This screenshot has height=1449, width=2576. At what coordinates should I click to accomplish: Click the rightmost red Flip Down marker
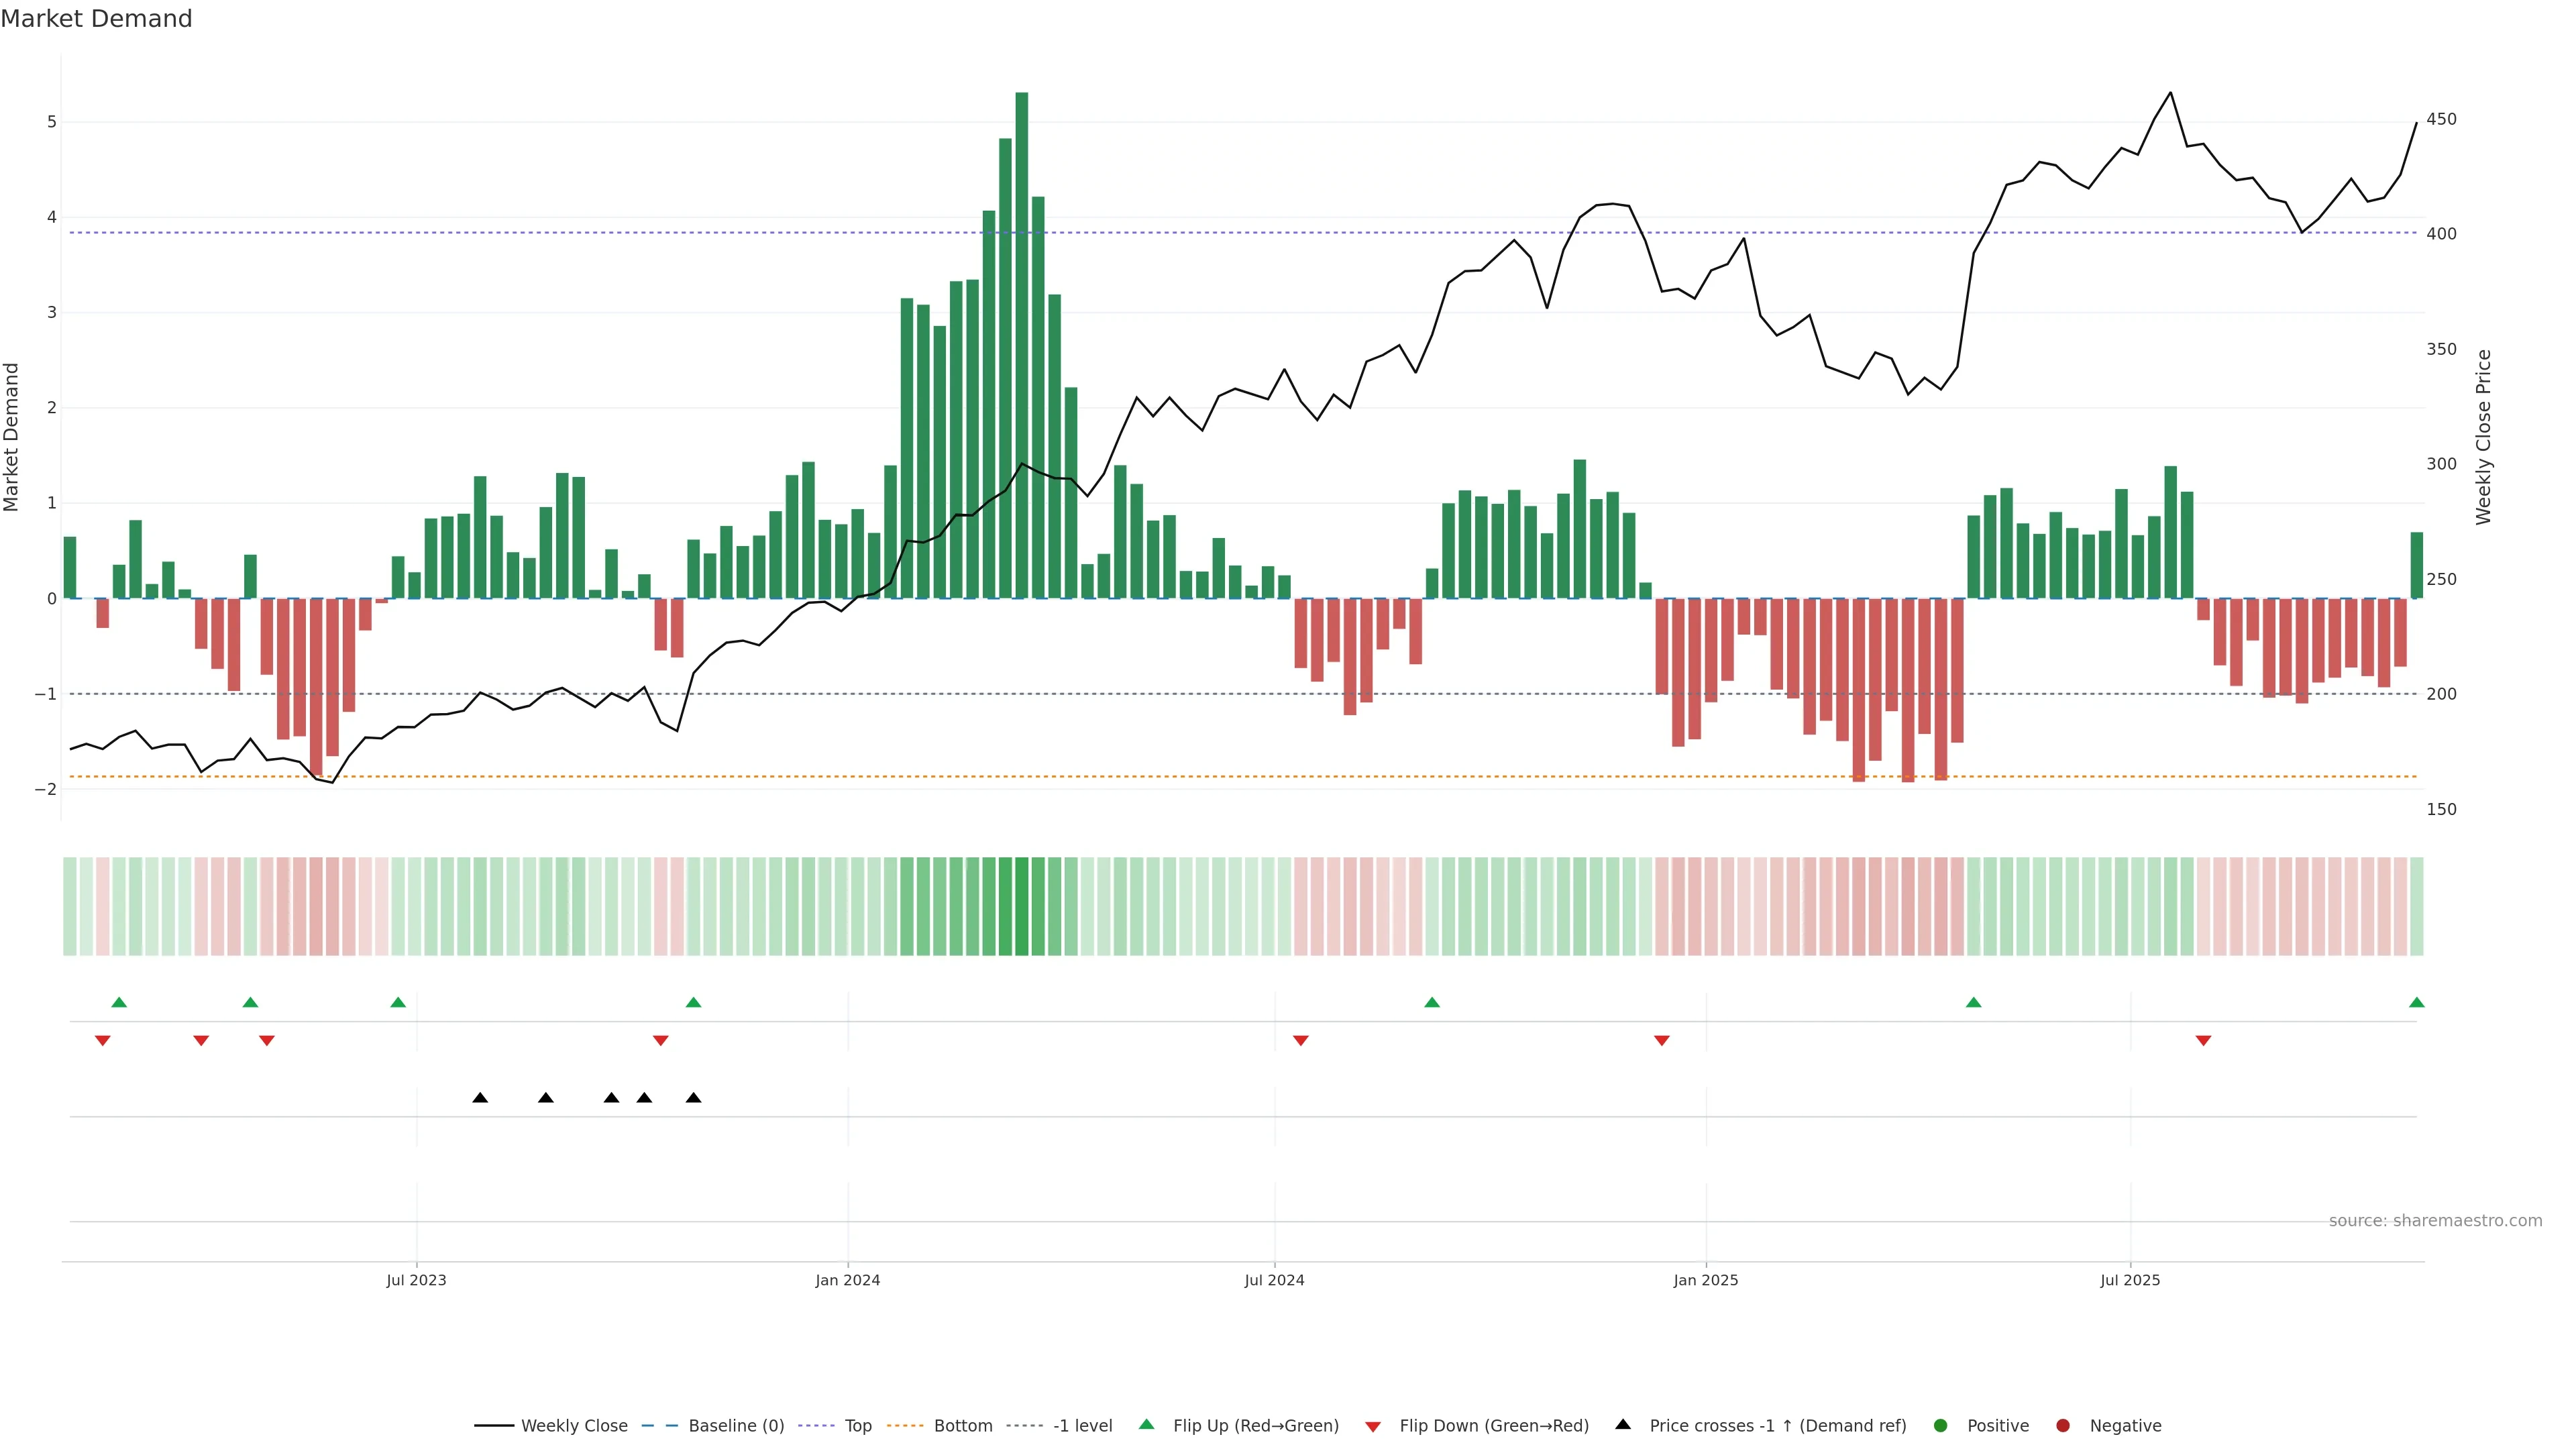pyautogui.click(x=2203, y=1041)
